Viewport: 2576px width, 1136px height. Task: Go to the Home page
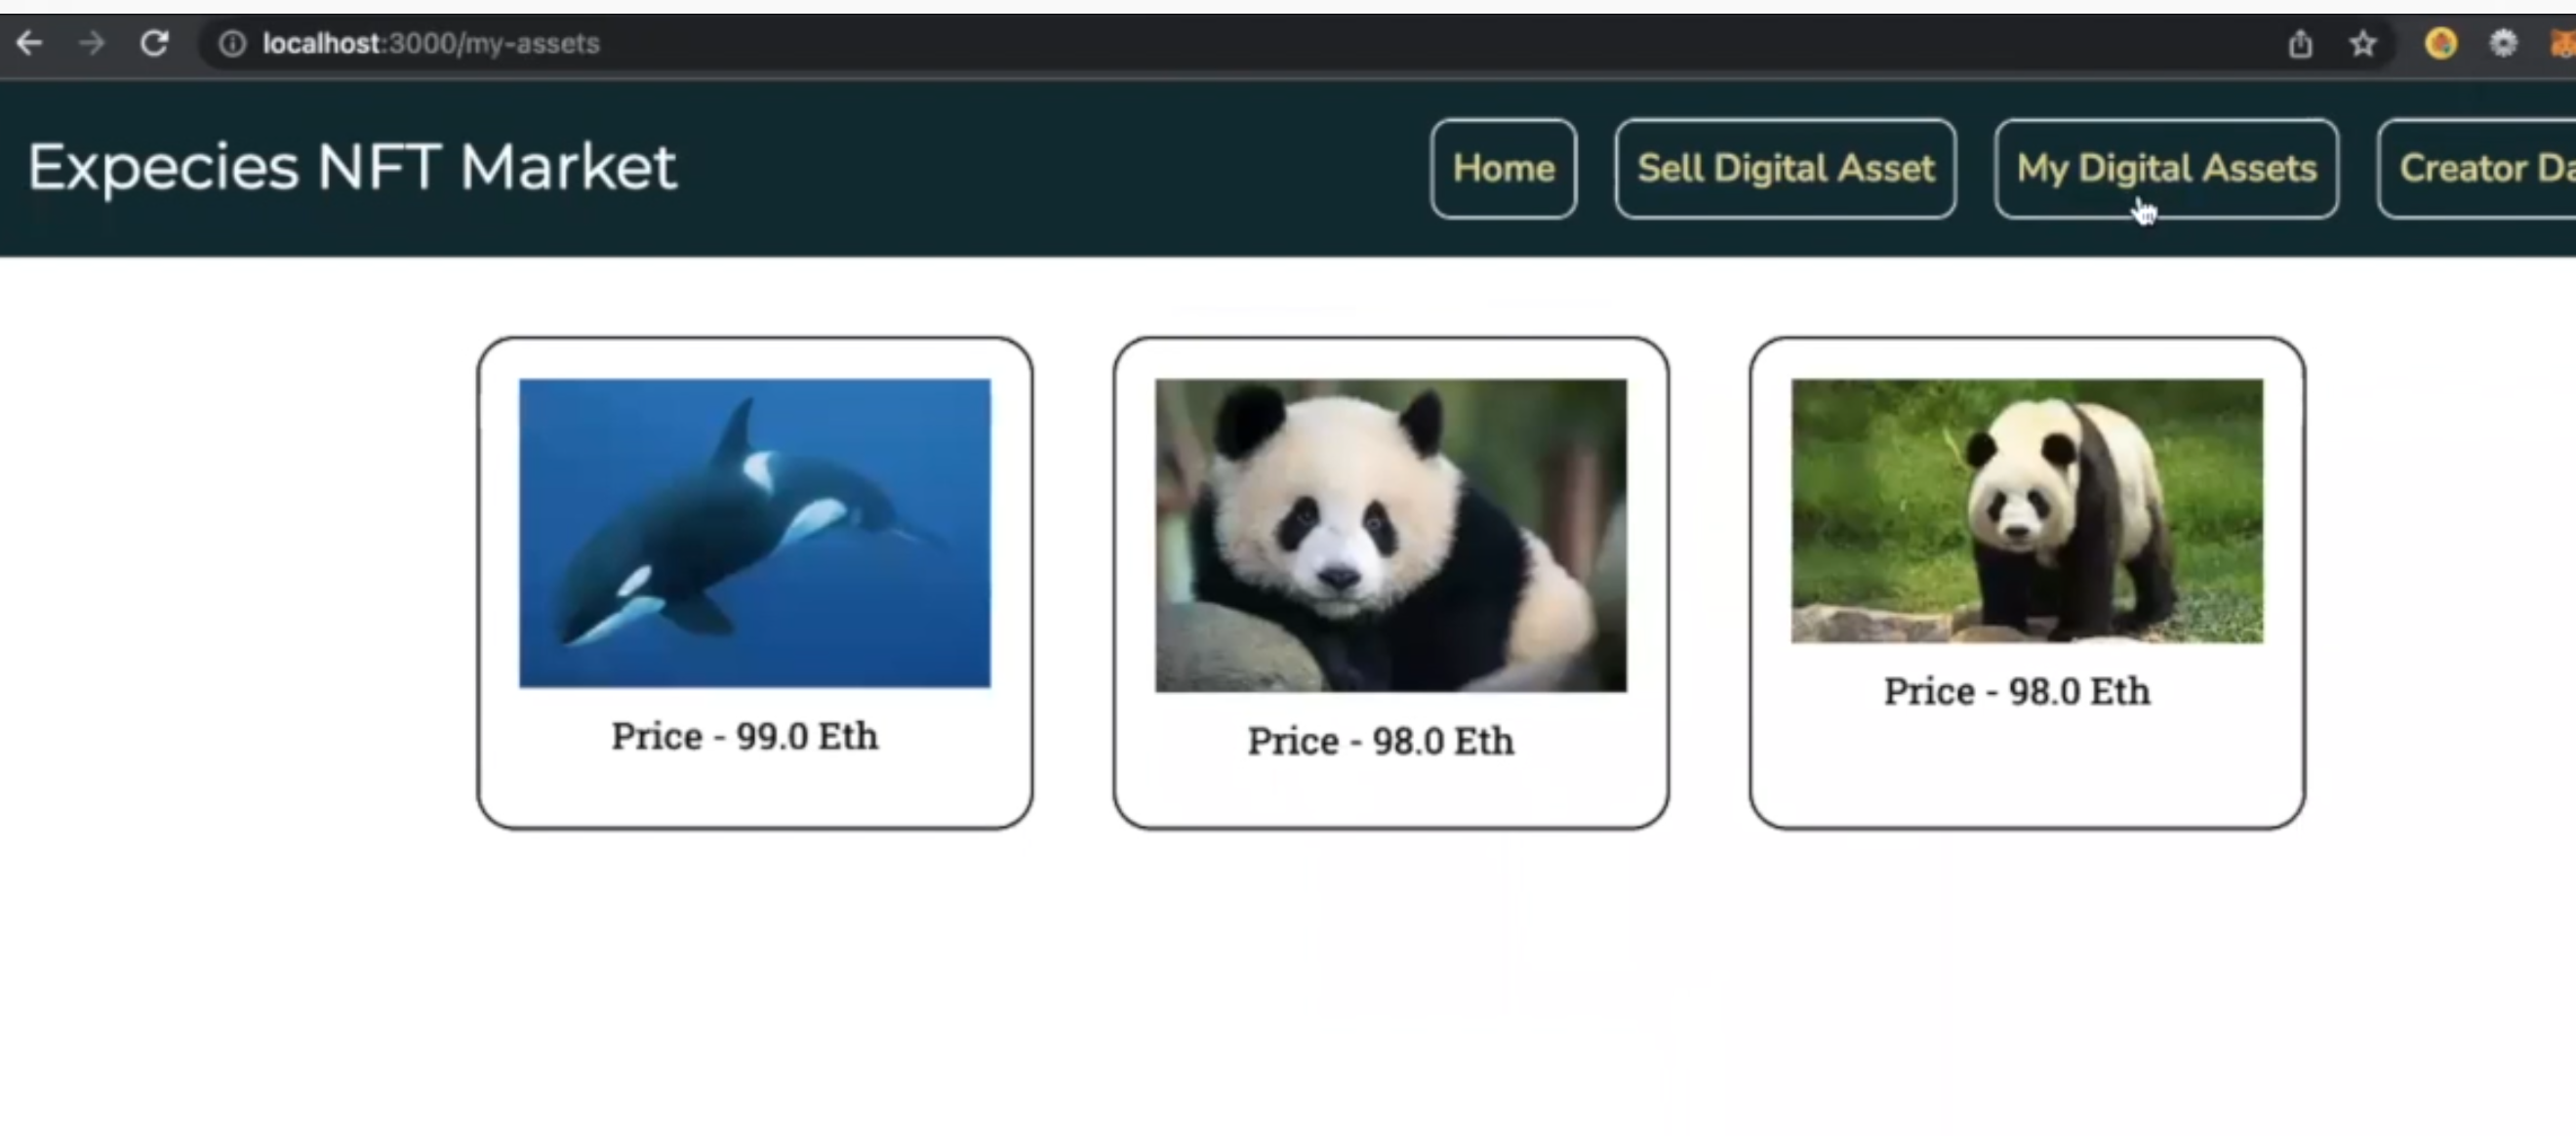(x=1503, y=168)
